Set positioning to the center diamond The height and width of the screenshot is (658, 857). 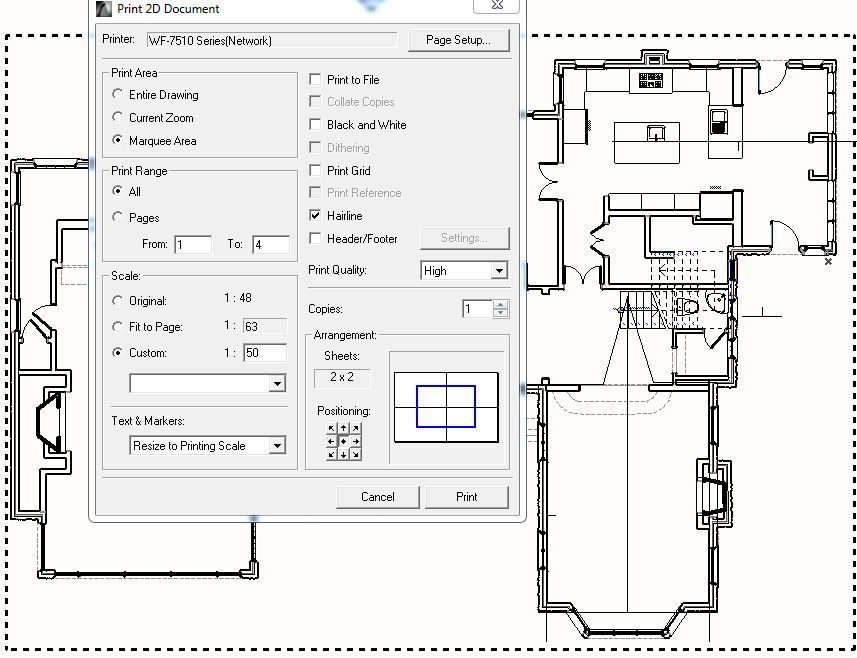coord(343,441)
